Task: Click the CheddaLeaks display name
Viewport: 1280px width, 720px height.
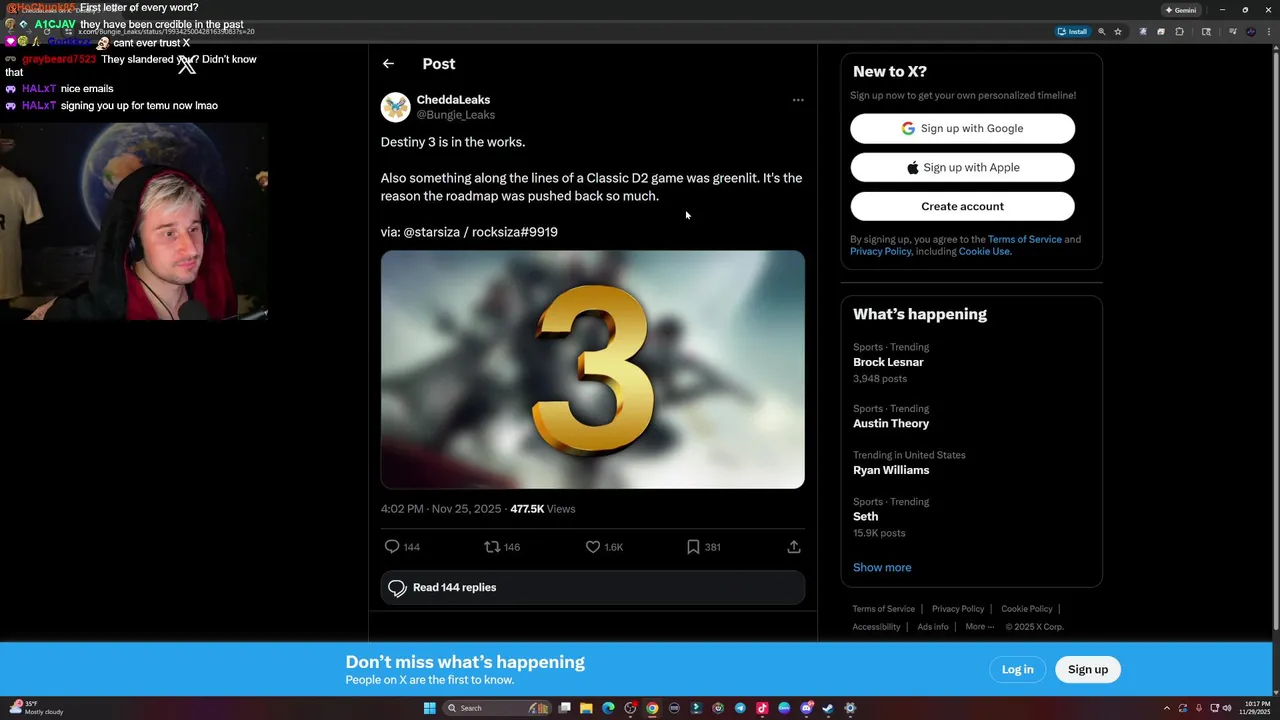Action: tap(453, 100)
